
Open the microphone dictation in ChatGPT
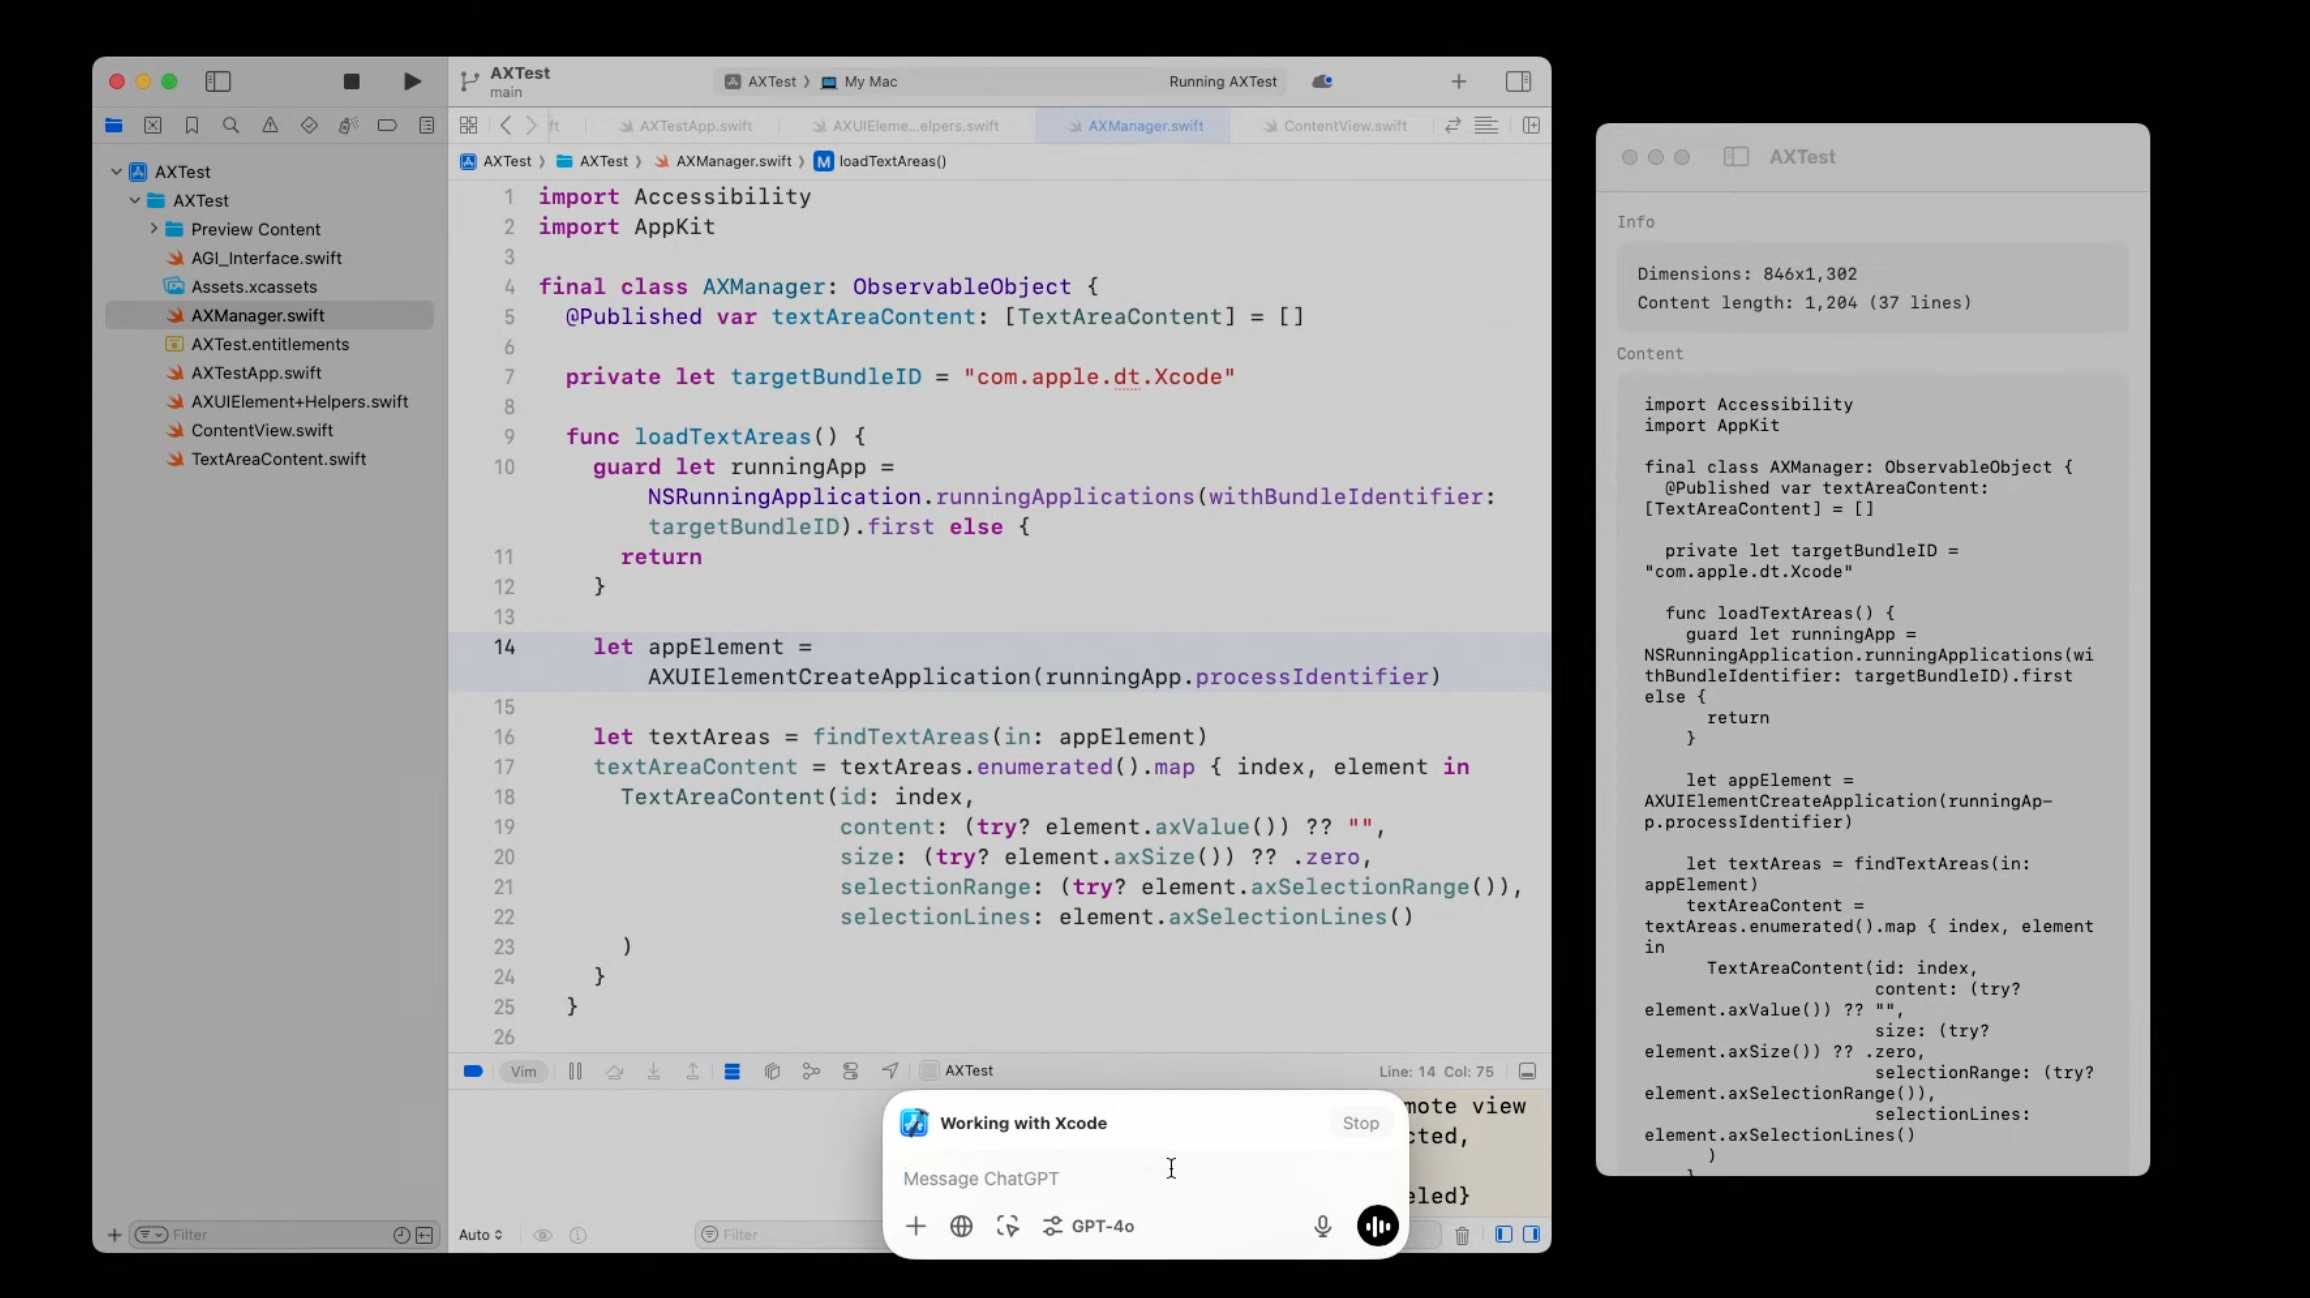tap(1321, 1226)
